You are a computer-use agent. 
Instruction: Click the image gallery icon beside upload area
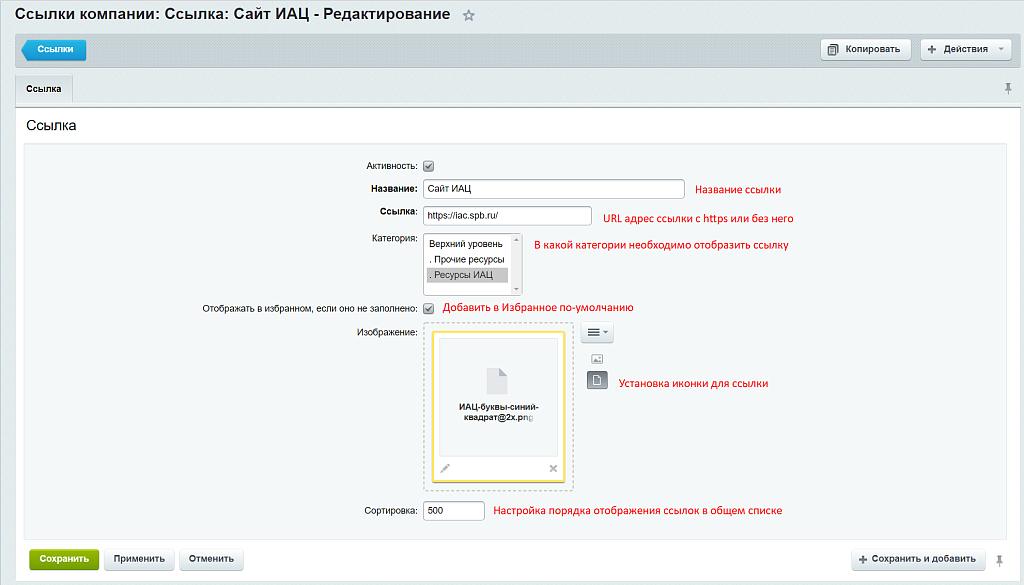pos(597,358)
